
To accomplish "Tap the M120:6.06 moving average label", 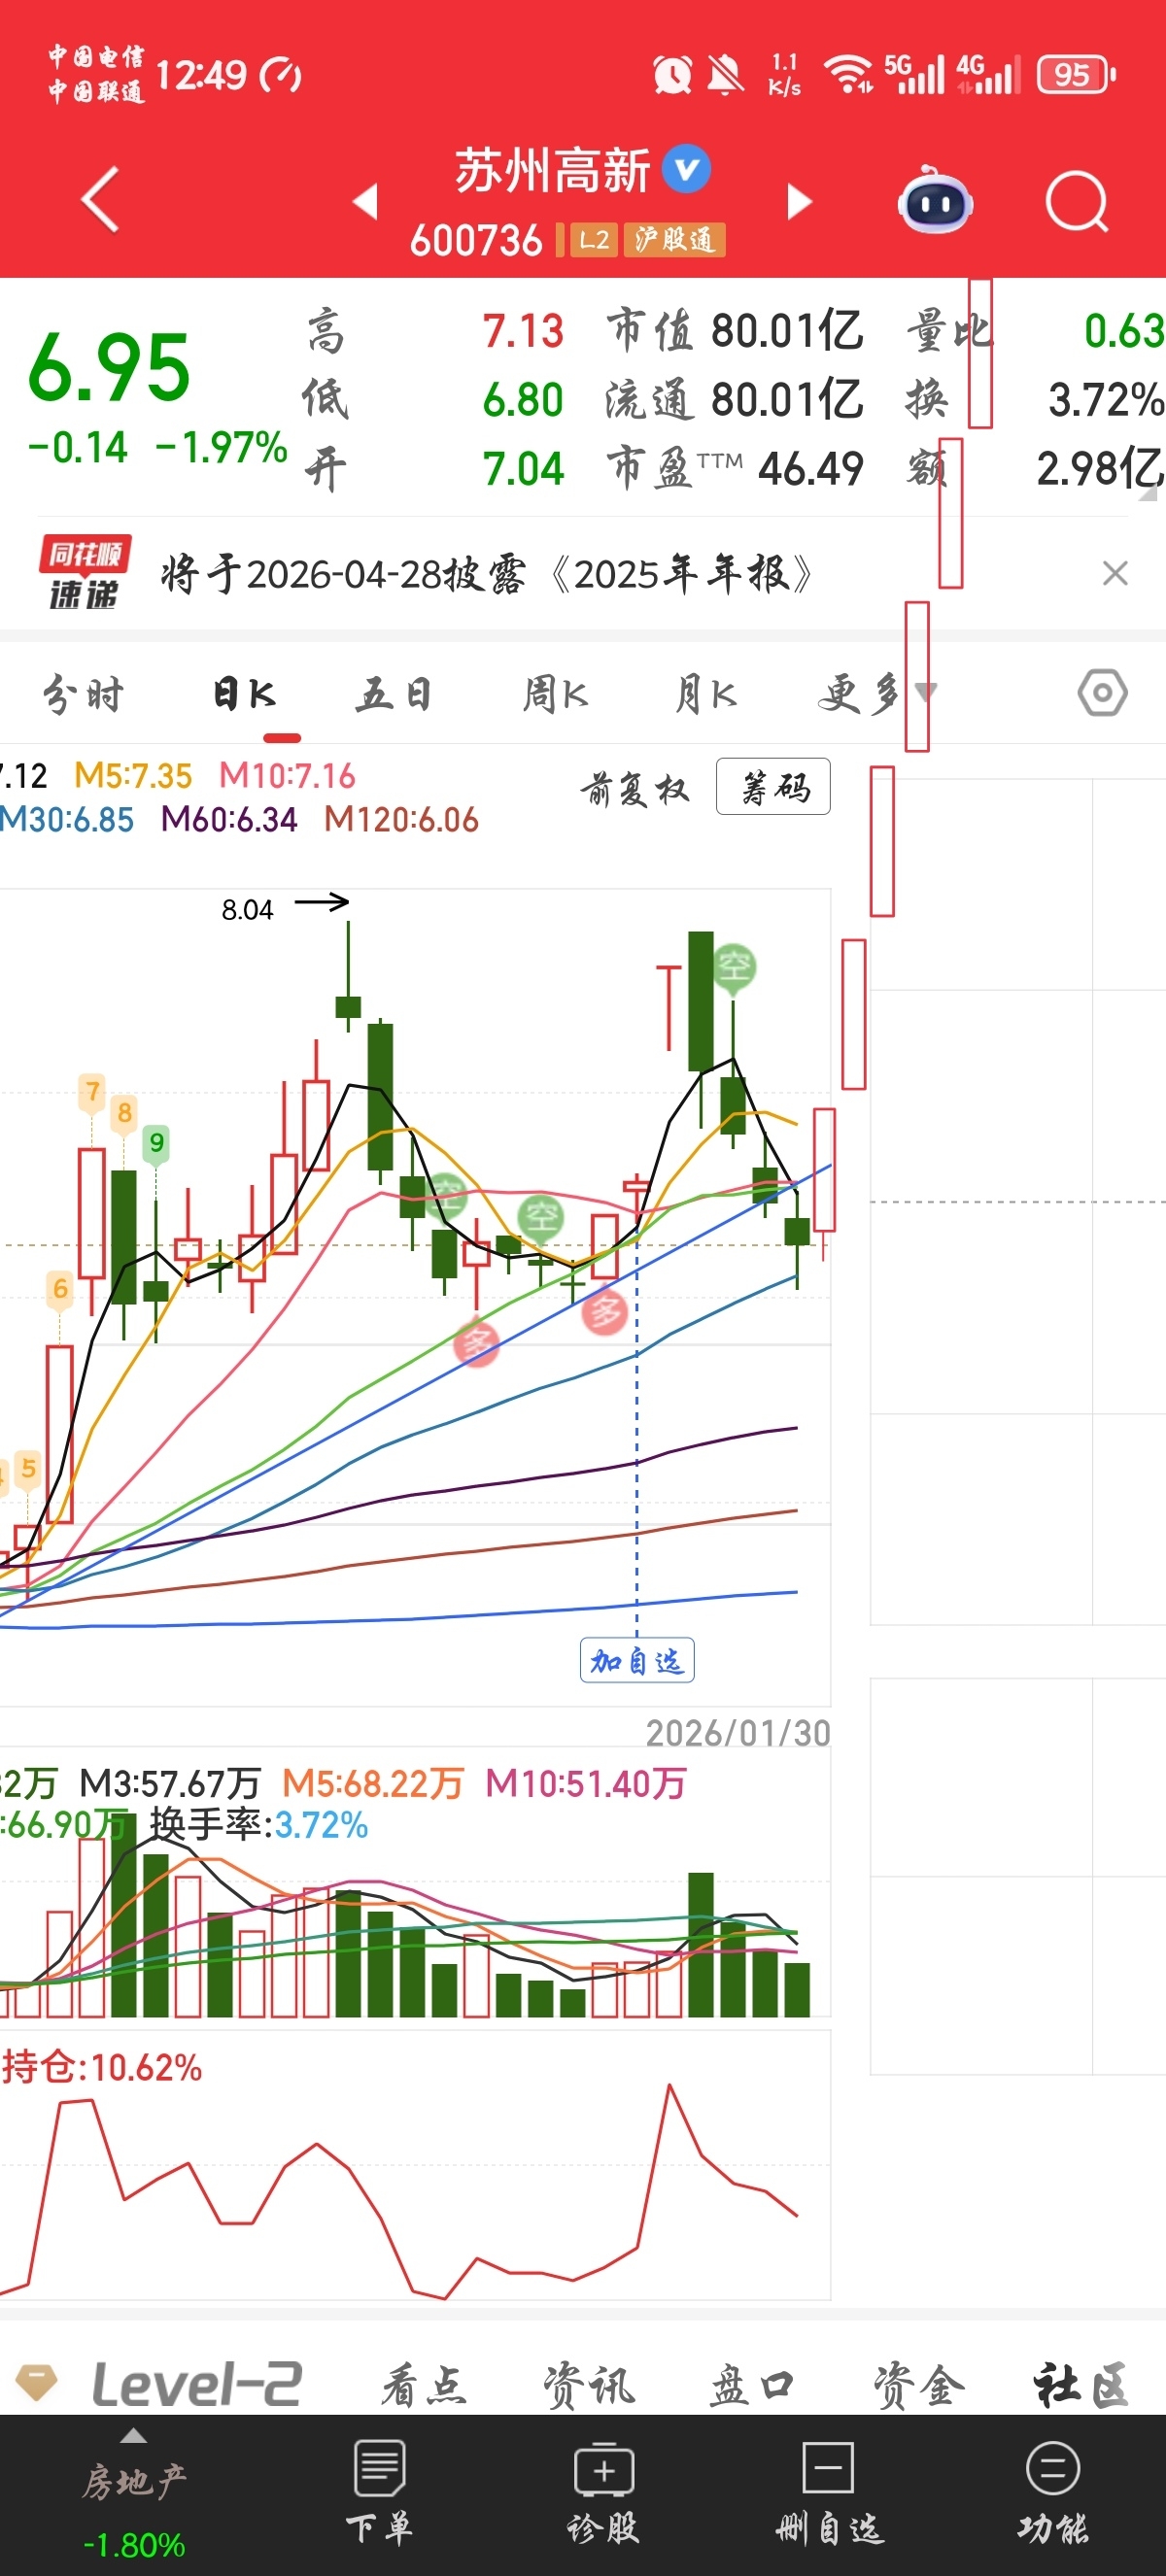I will (401, 821).
